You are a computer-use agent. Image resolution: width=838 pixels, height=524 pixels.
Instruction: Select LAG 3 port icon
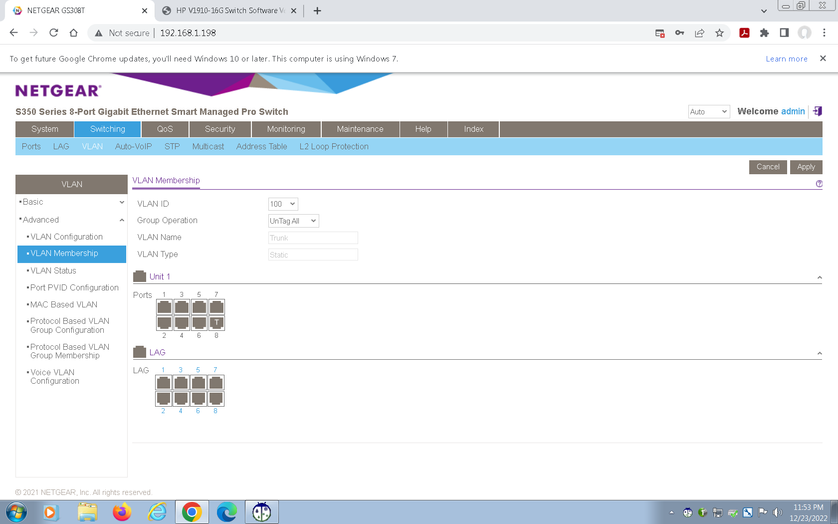coord(181,382)
